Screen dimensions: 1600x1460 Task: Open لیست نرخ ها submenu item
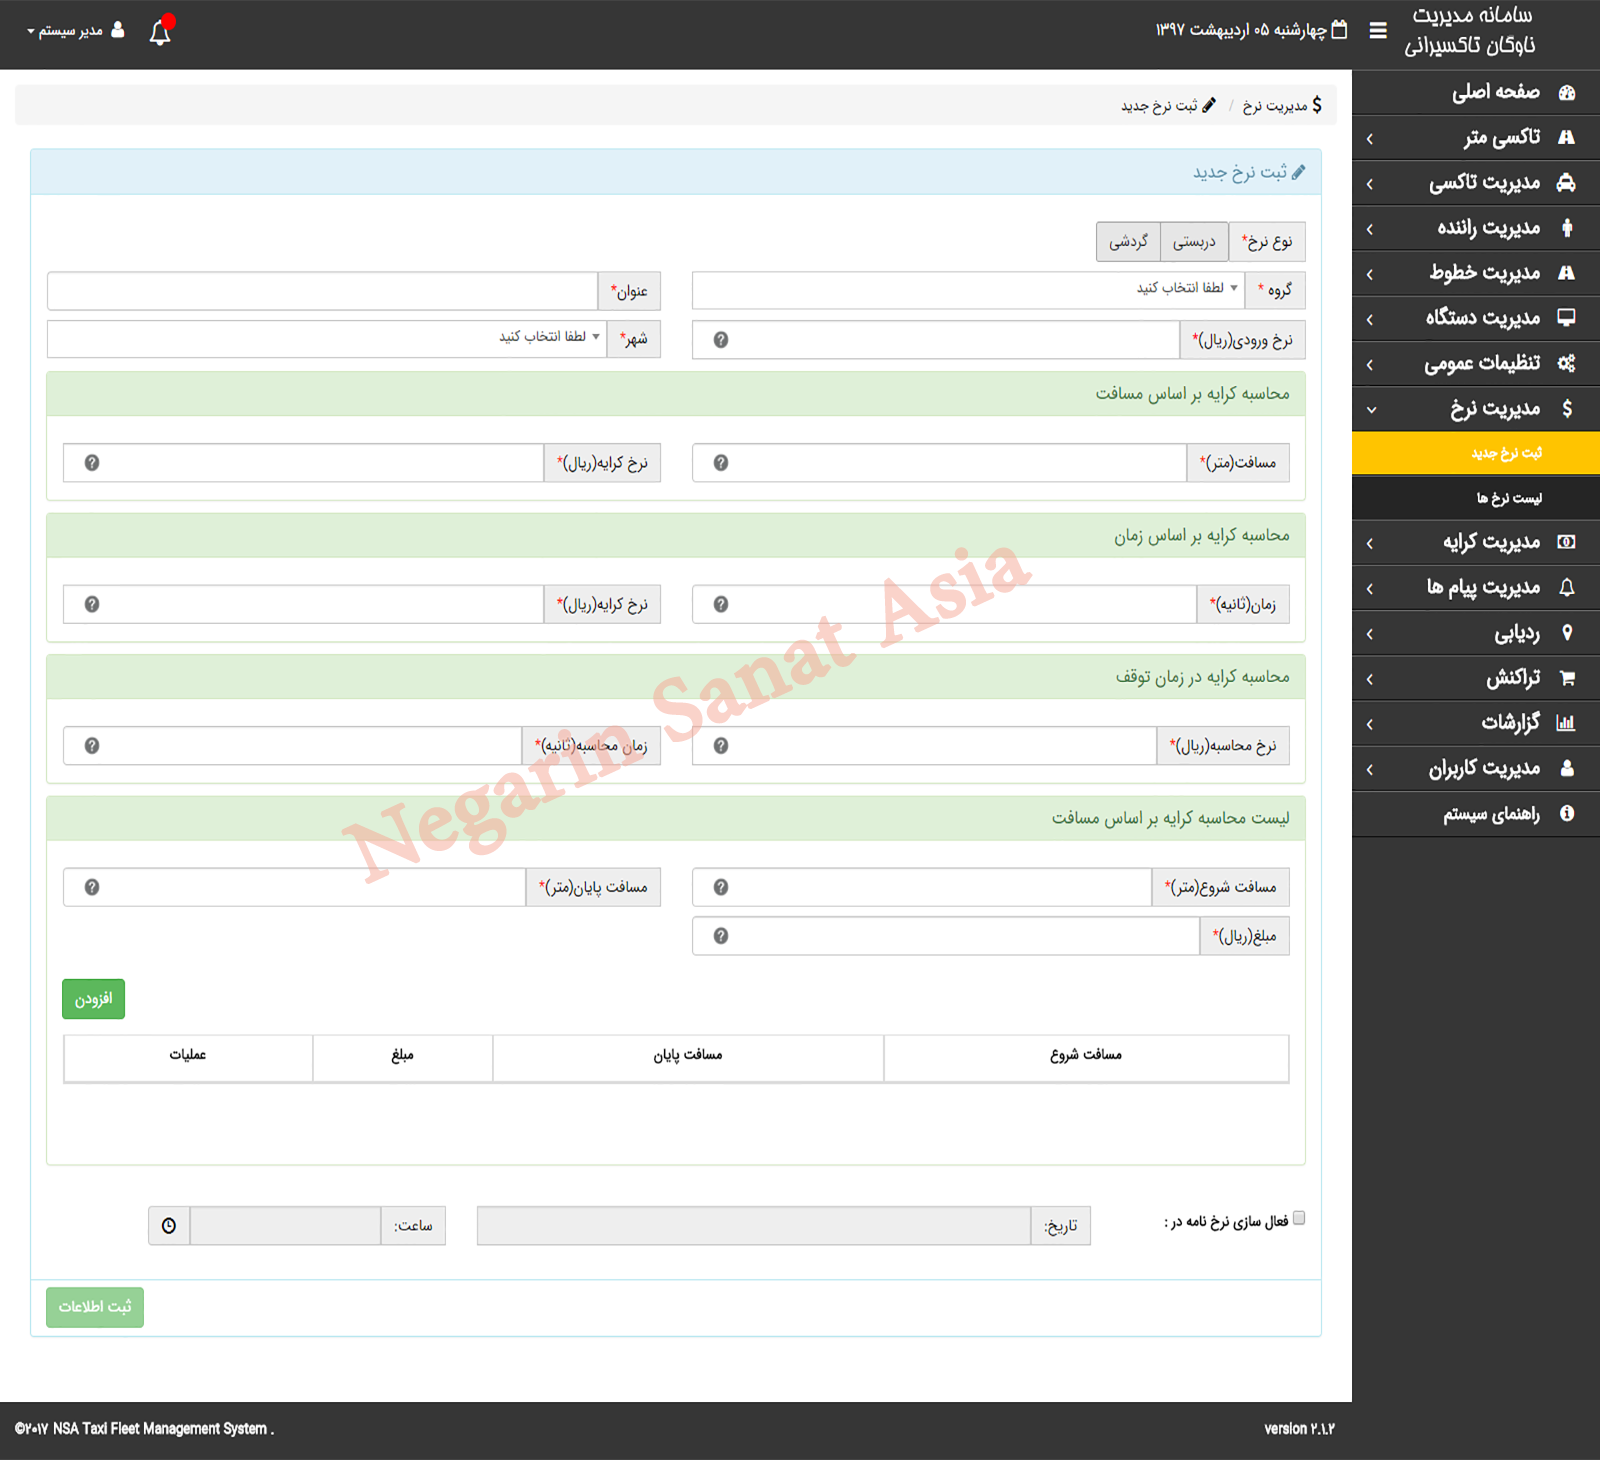[1476, 498]
